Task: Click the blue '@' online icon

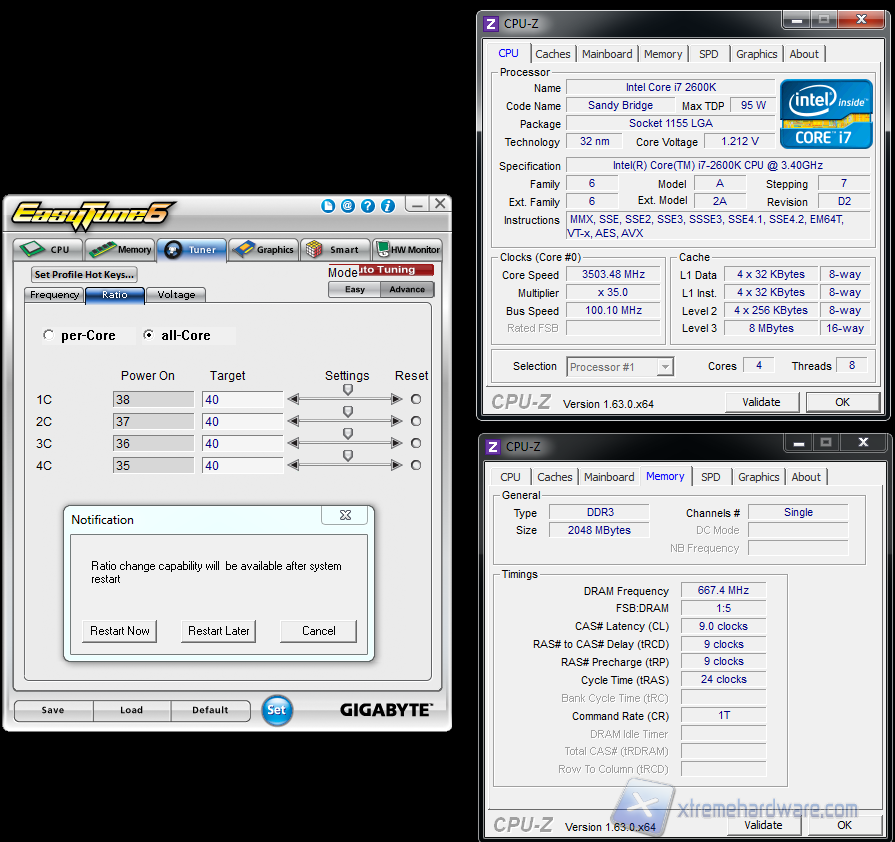Action: [347, 206]
